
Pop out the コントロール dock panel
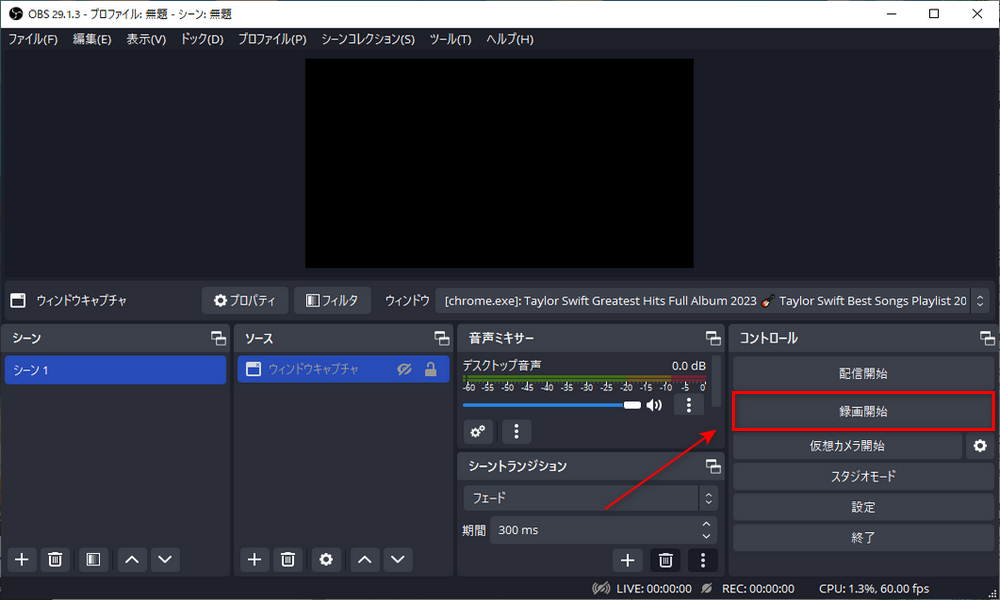coord(987,338)
